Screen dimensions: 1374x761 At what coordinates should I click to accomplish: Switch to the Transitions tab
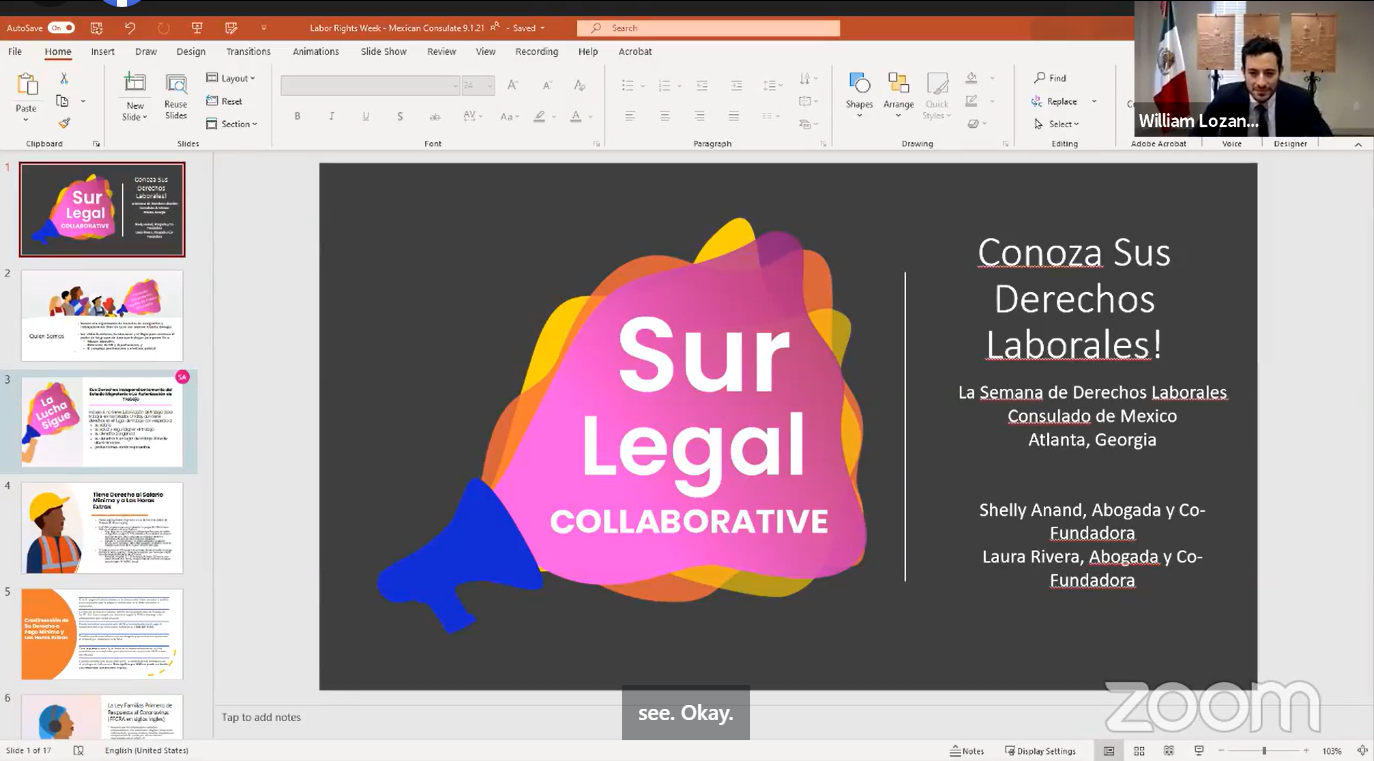click(248, 52)
